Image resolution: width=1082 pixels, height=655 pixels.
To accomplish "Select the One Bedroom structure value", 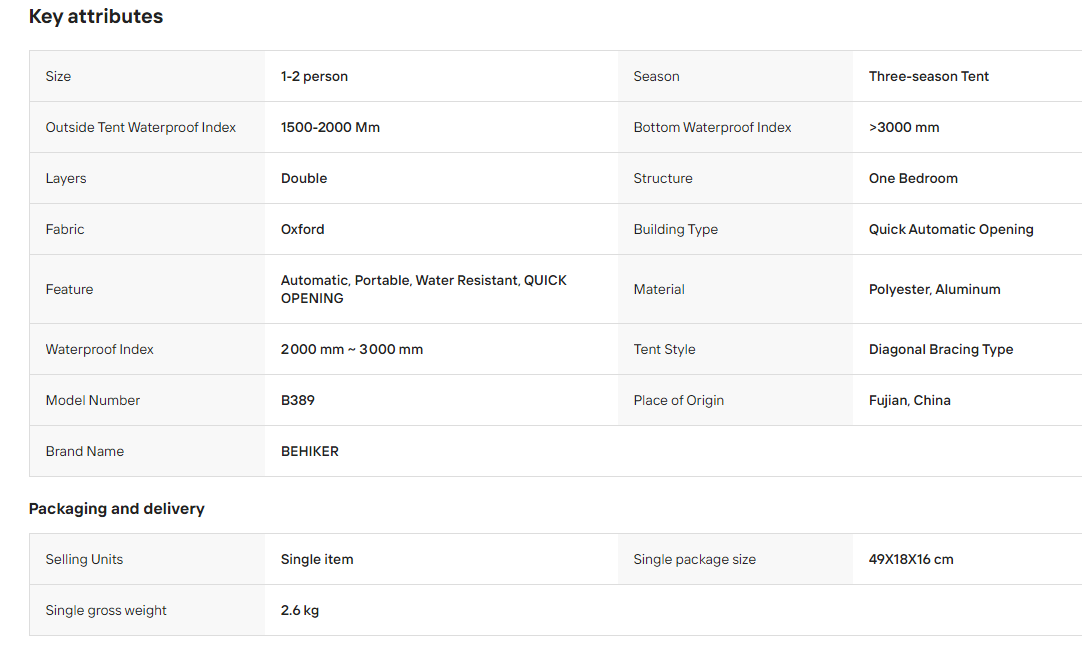I will pos(913,179).
